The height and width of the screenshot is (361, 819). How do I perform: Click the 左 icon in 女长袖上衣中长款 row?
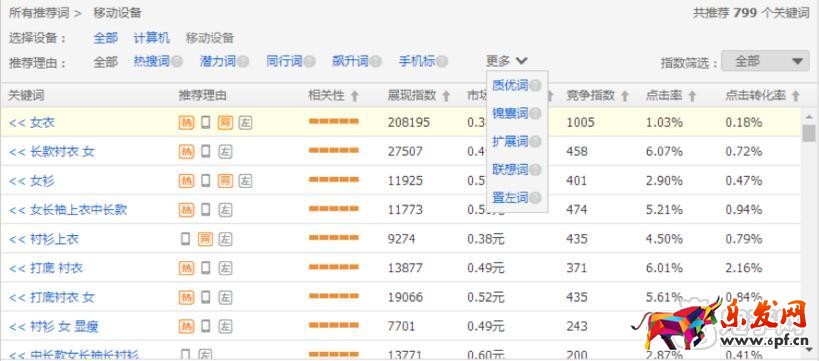(x=225, y=210)
